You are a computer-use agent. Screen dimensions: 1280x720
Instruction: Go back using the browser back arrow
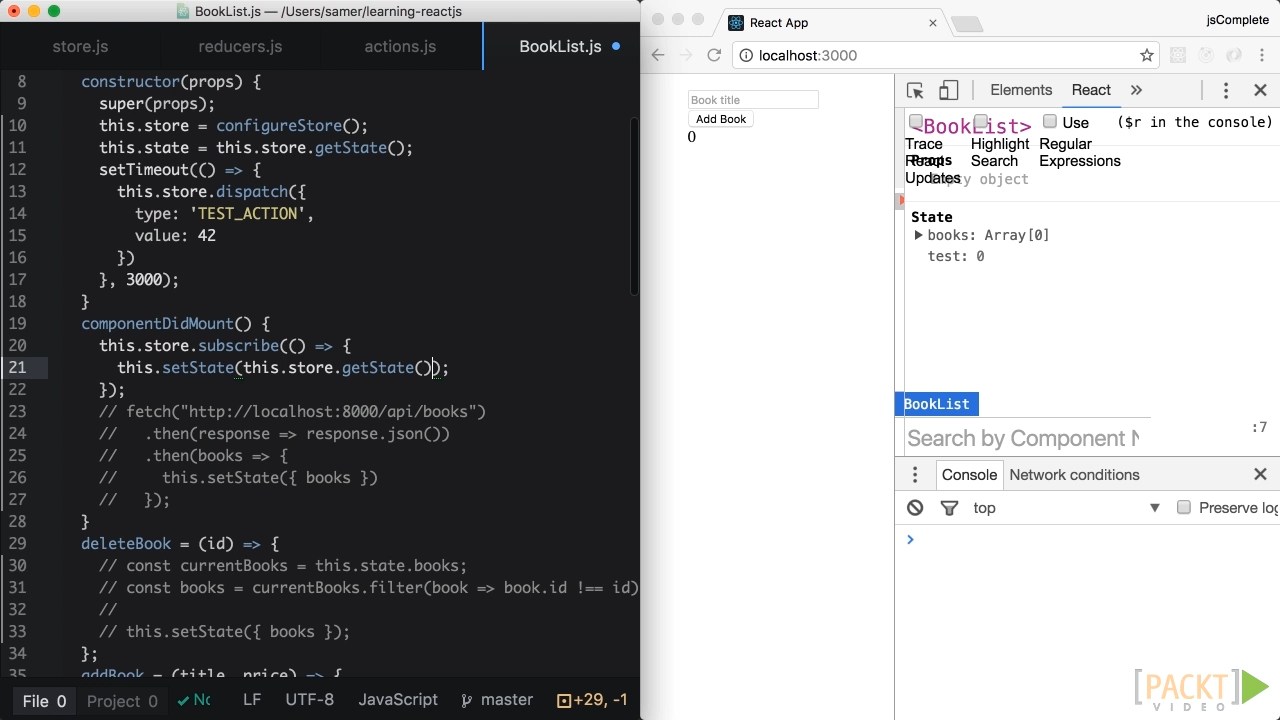point(658,55)
